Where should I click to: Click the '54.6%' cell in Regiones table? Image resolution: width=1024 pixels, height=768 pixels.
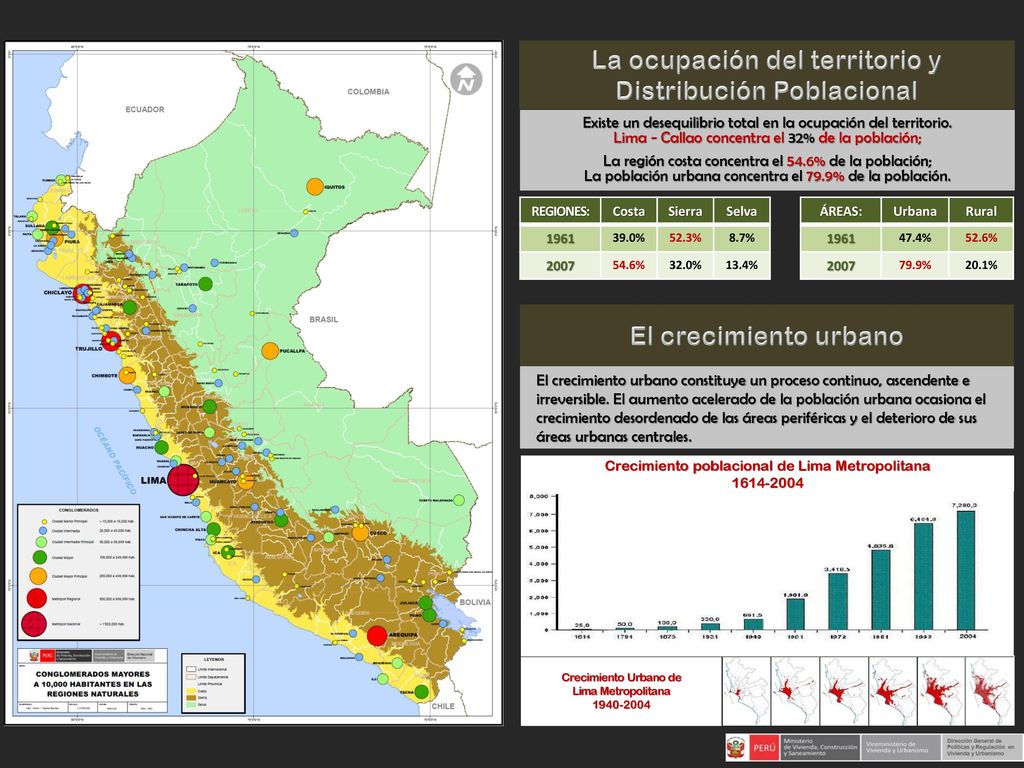[x=628, y=265]
